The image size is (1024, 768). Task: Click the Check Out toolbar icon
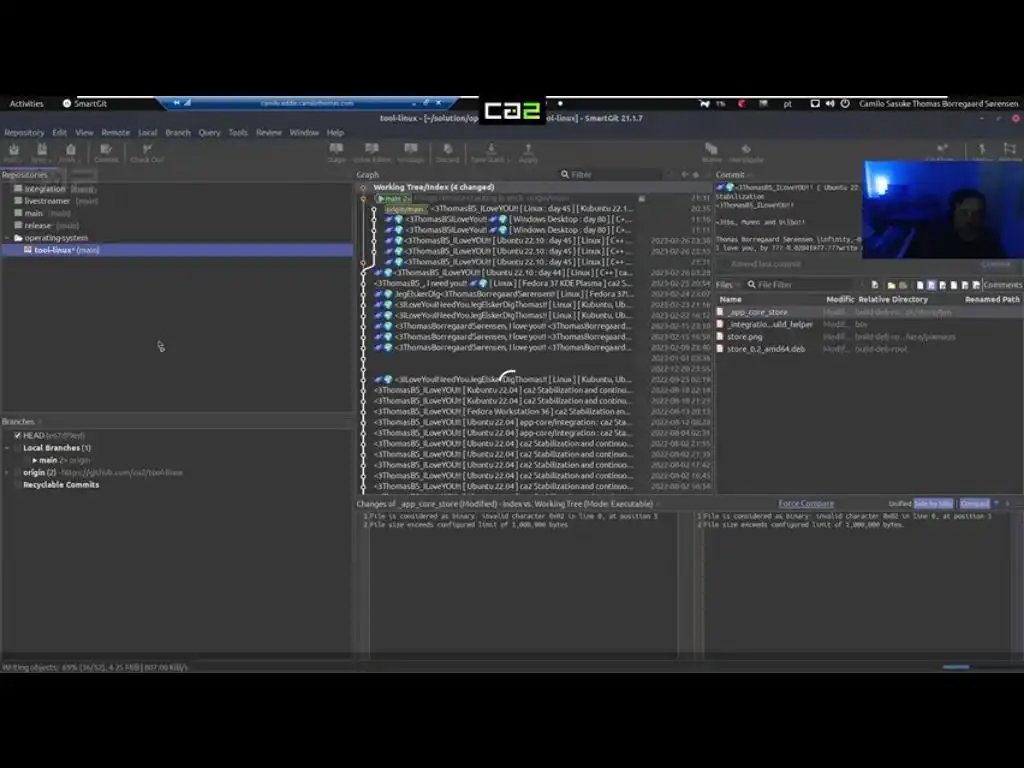pos(147,150)
